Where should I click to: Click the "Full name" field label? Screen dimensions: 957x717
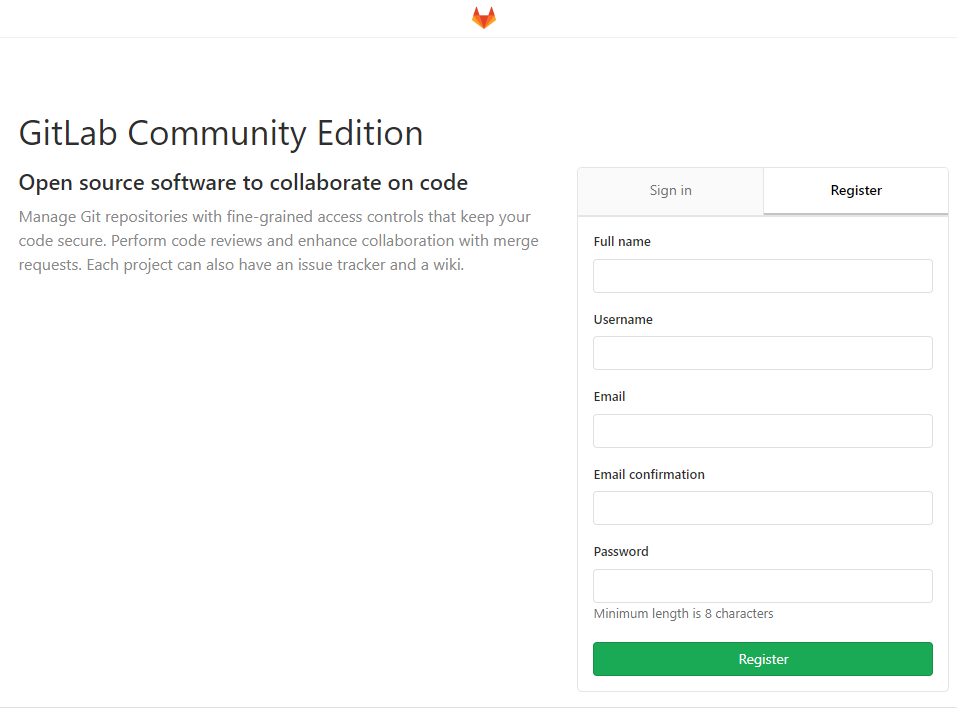tap(622, 242)
